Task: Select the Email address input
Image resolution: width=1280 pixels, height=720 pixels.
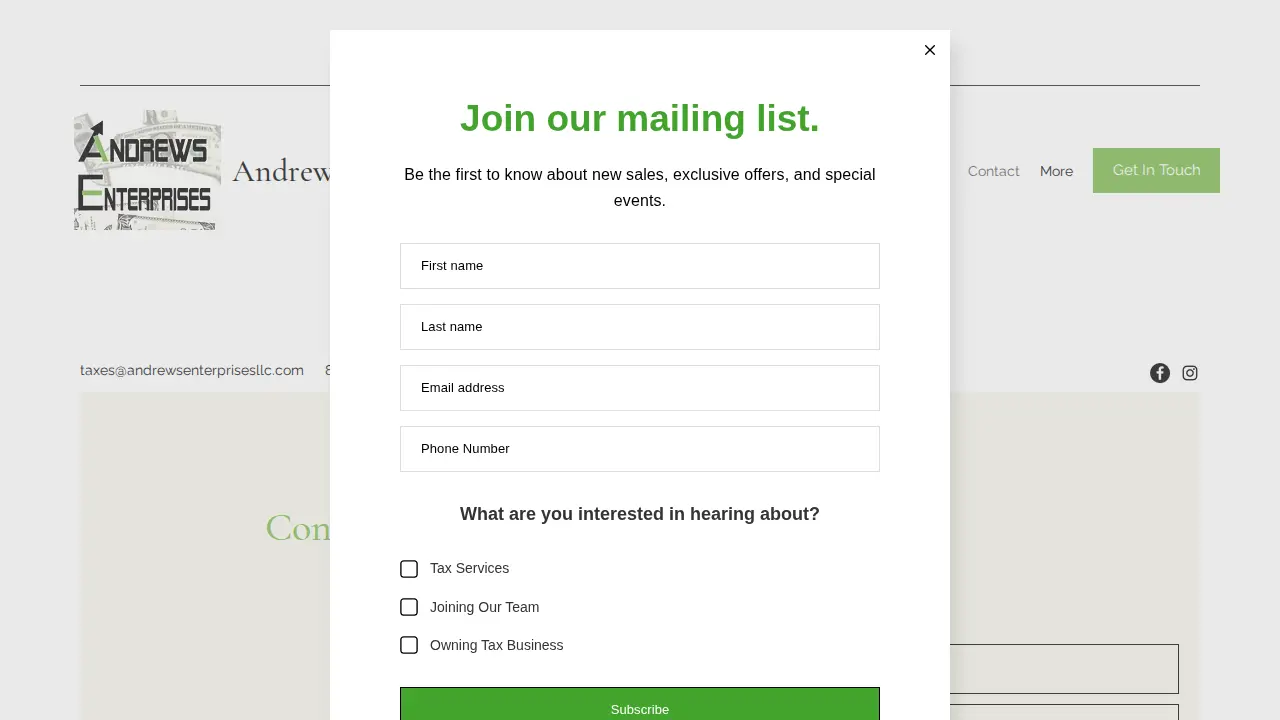Action: 640,388
